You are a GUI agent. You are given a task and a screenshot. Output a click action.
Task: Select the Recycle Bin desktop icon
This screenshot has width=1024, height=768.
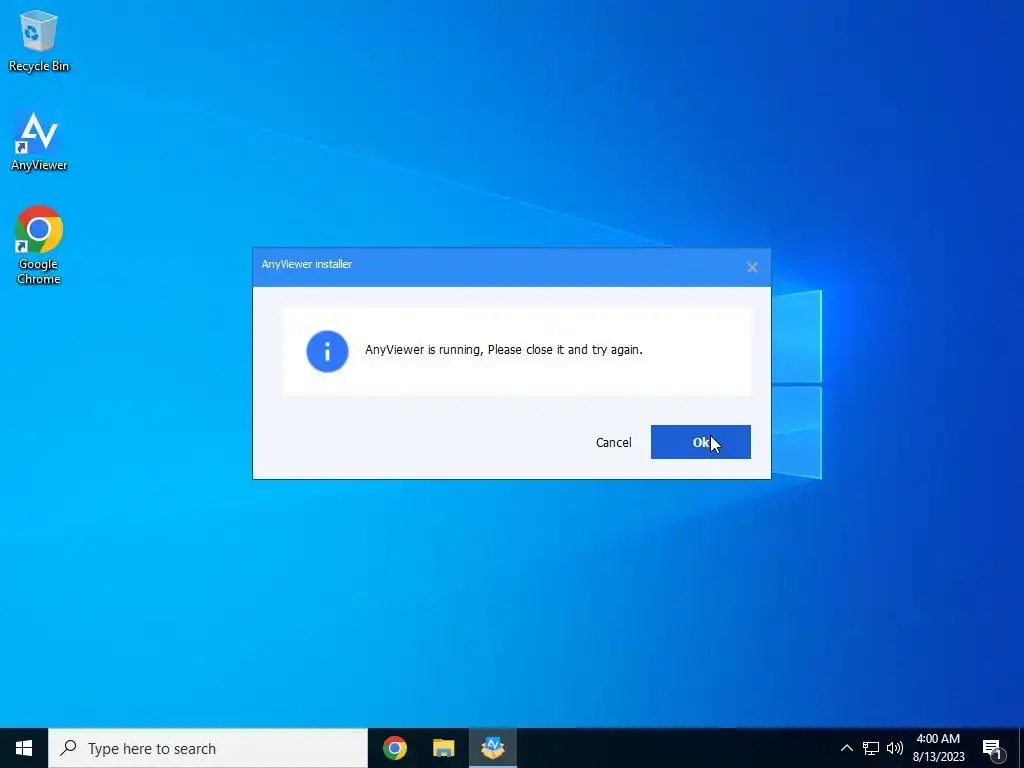coord(39,40)
